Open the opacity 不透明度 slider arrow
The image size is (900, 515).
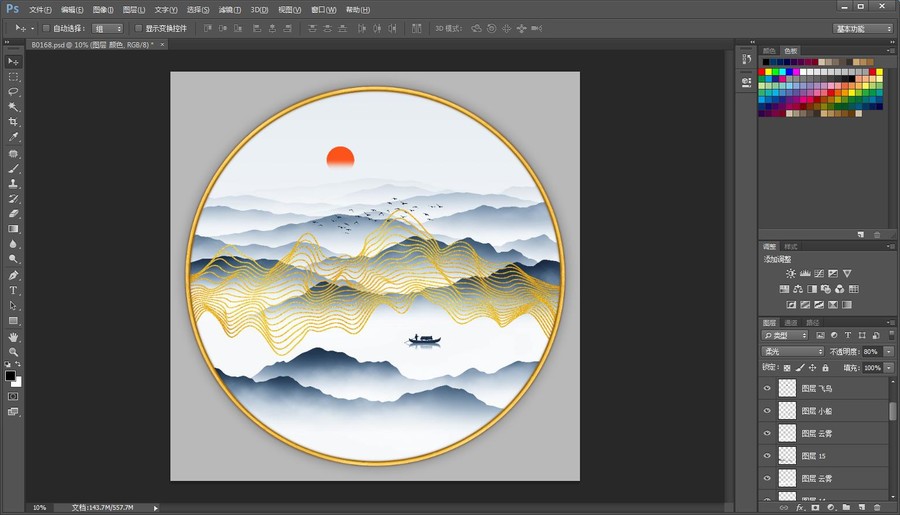click(889, 351)
